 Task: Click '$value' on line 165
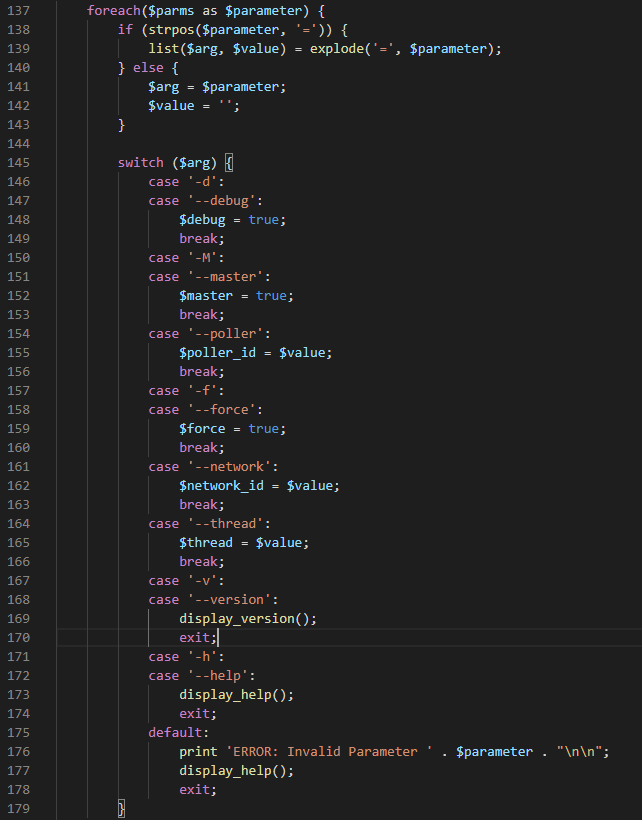(279, 543)
